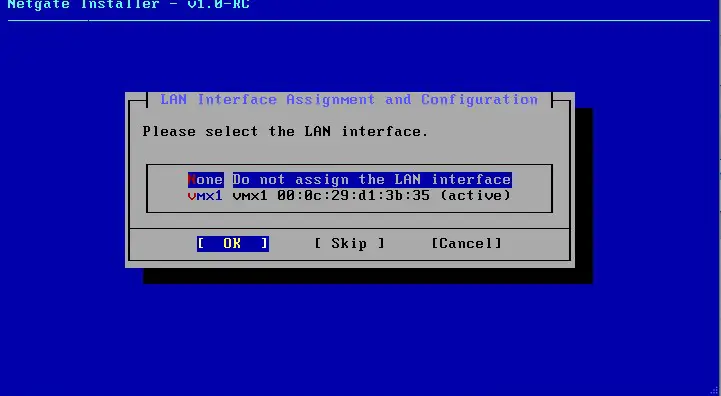Click the Netgate Installer header text

tap(128, 5)
